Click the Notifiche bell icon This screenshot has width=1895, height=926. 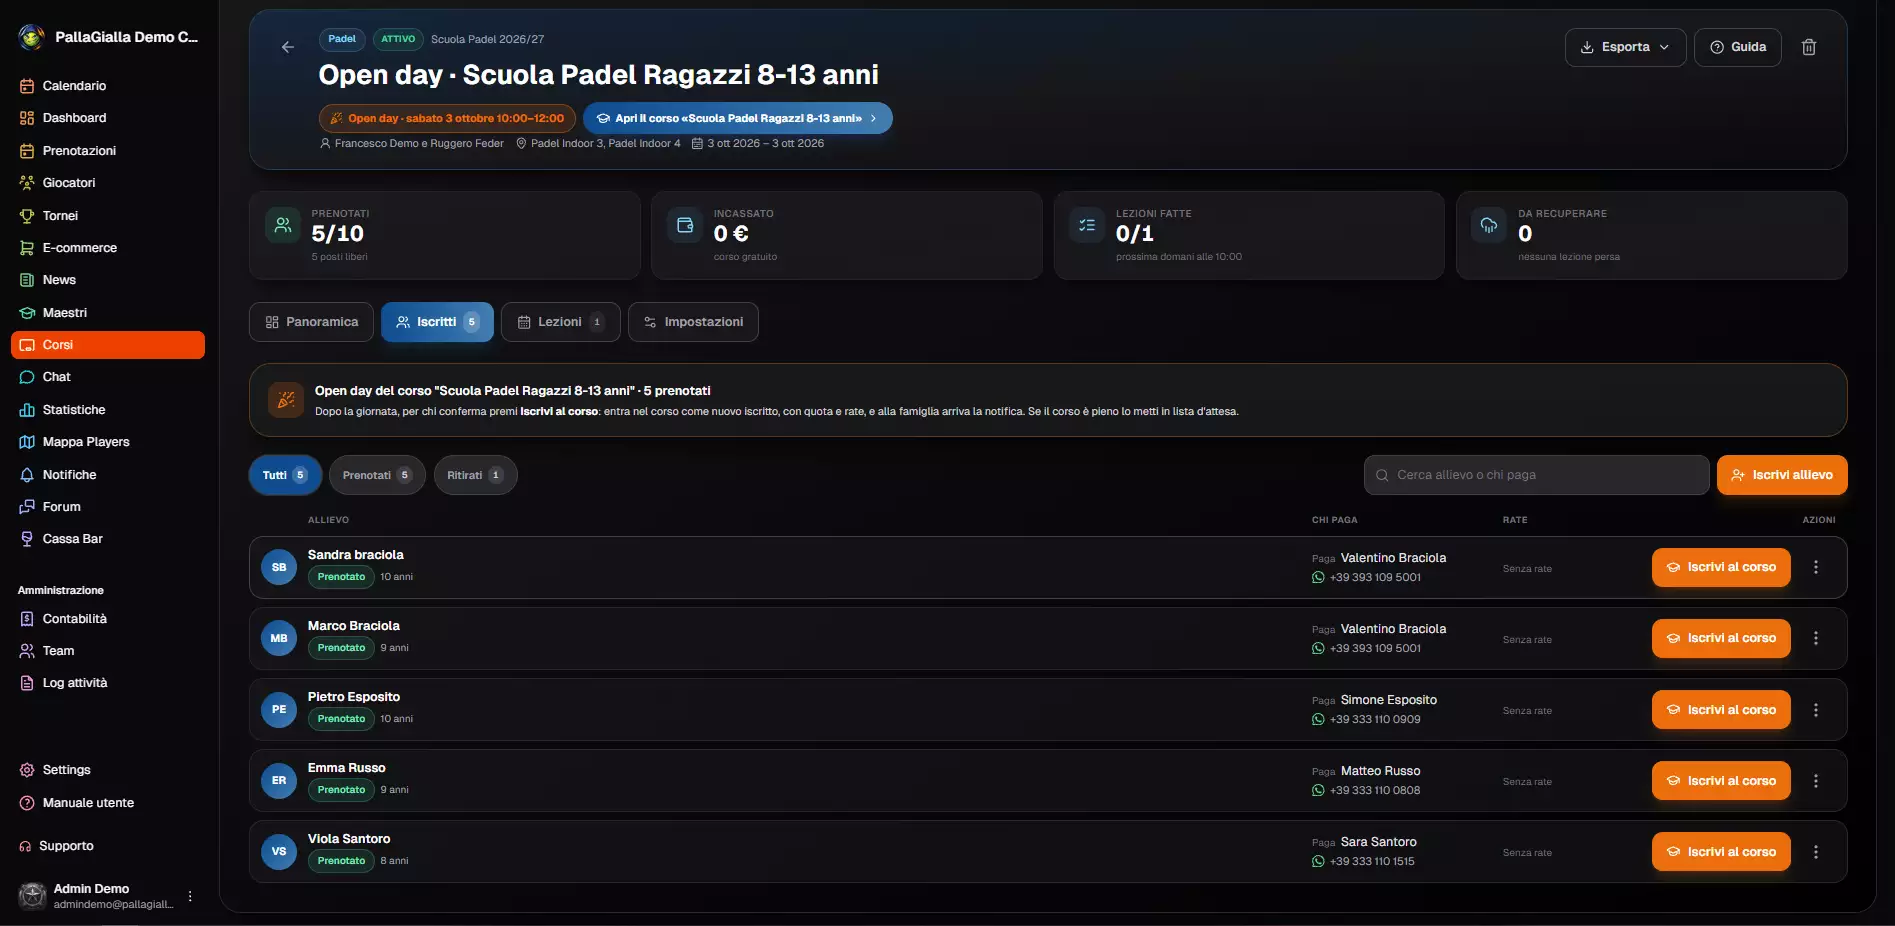27,475
